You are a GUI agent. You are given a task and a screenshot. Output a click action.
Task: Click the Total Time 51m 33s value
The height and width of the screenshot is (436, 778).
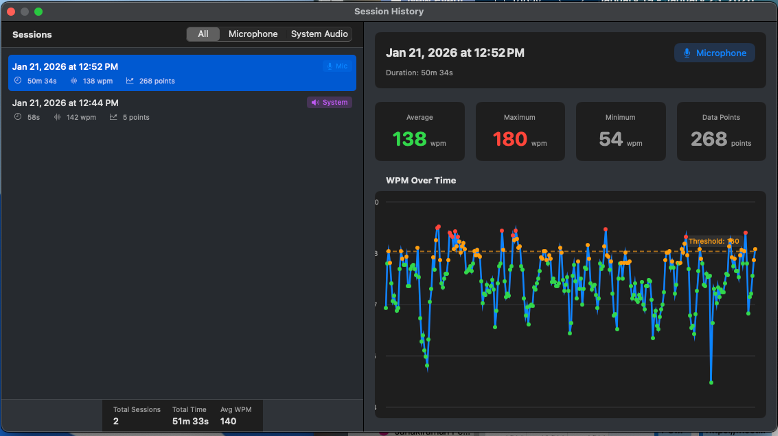(190, 421)
